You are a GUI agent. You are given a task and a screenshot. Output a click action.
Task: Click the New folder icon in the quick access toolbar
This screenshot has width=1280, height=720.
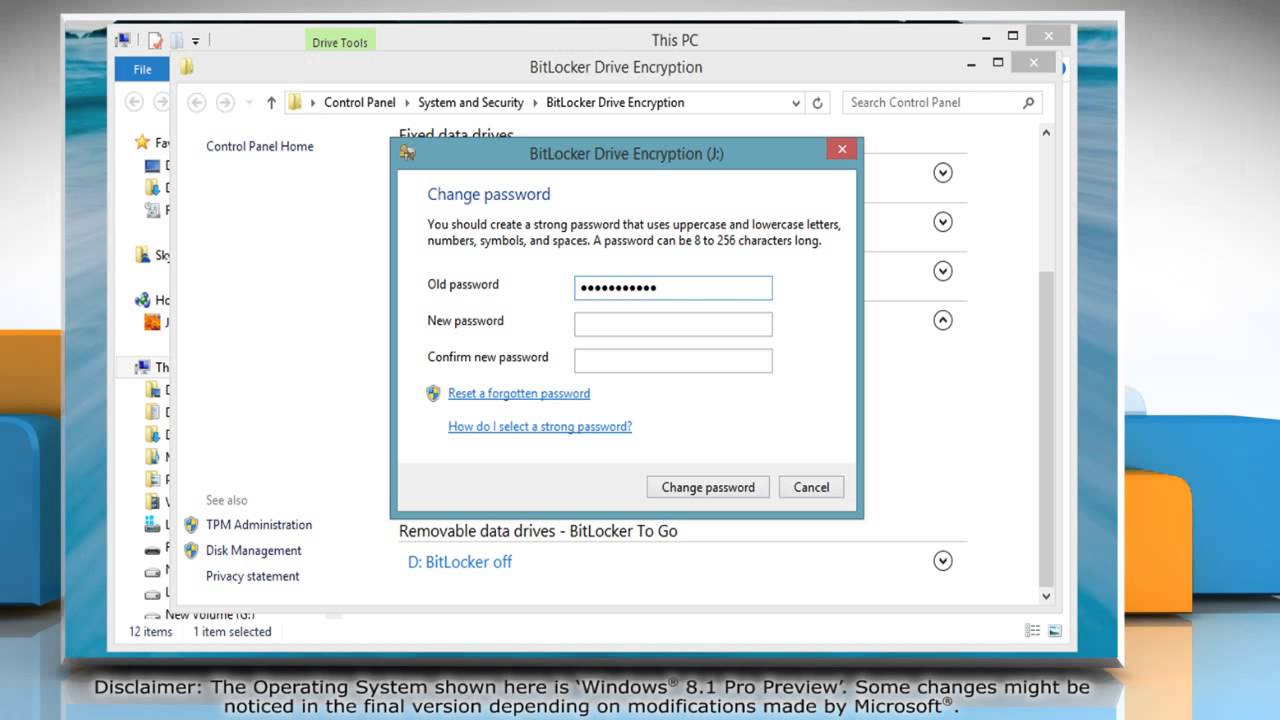(x=176, y=41)
